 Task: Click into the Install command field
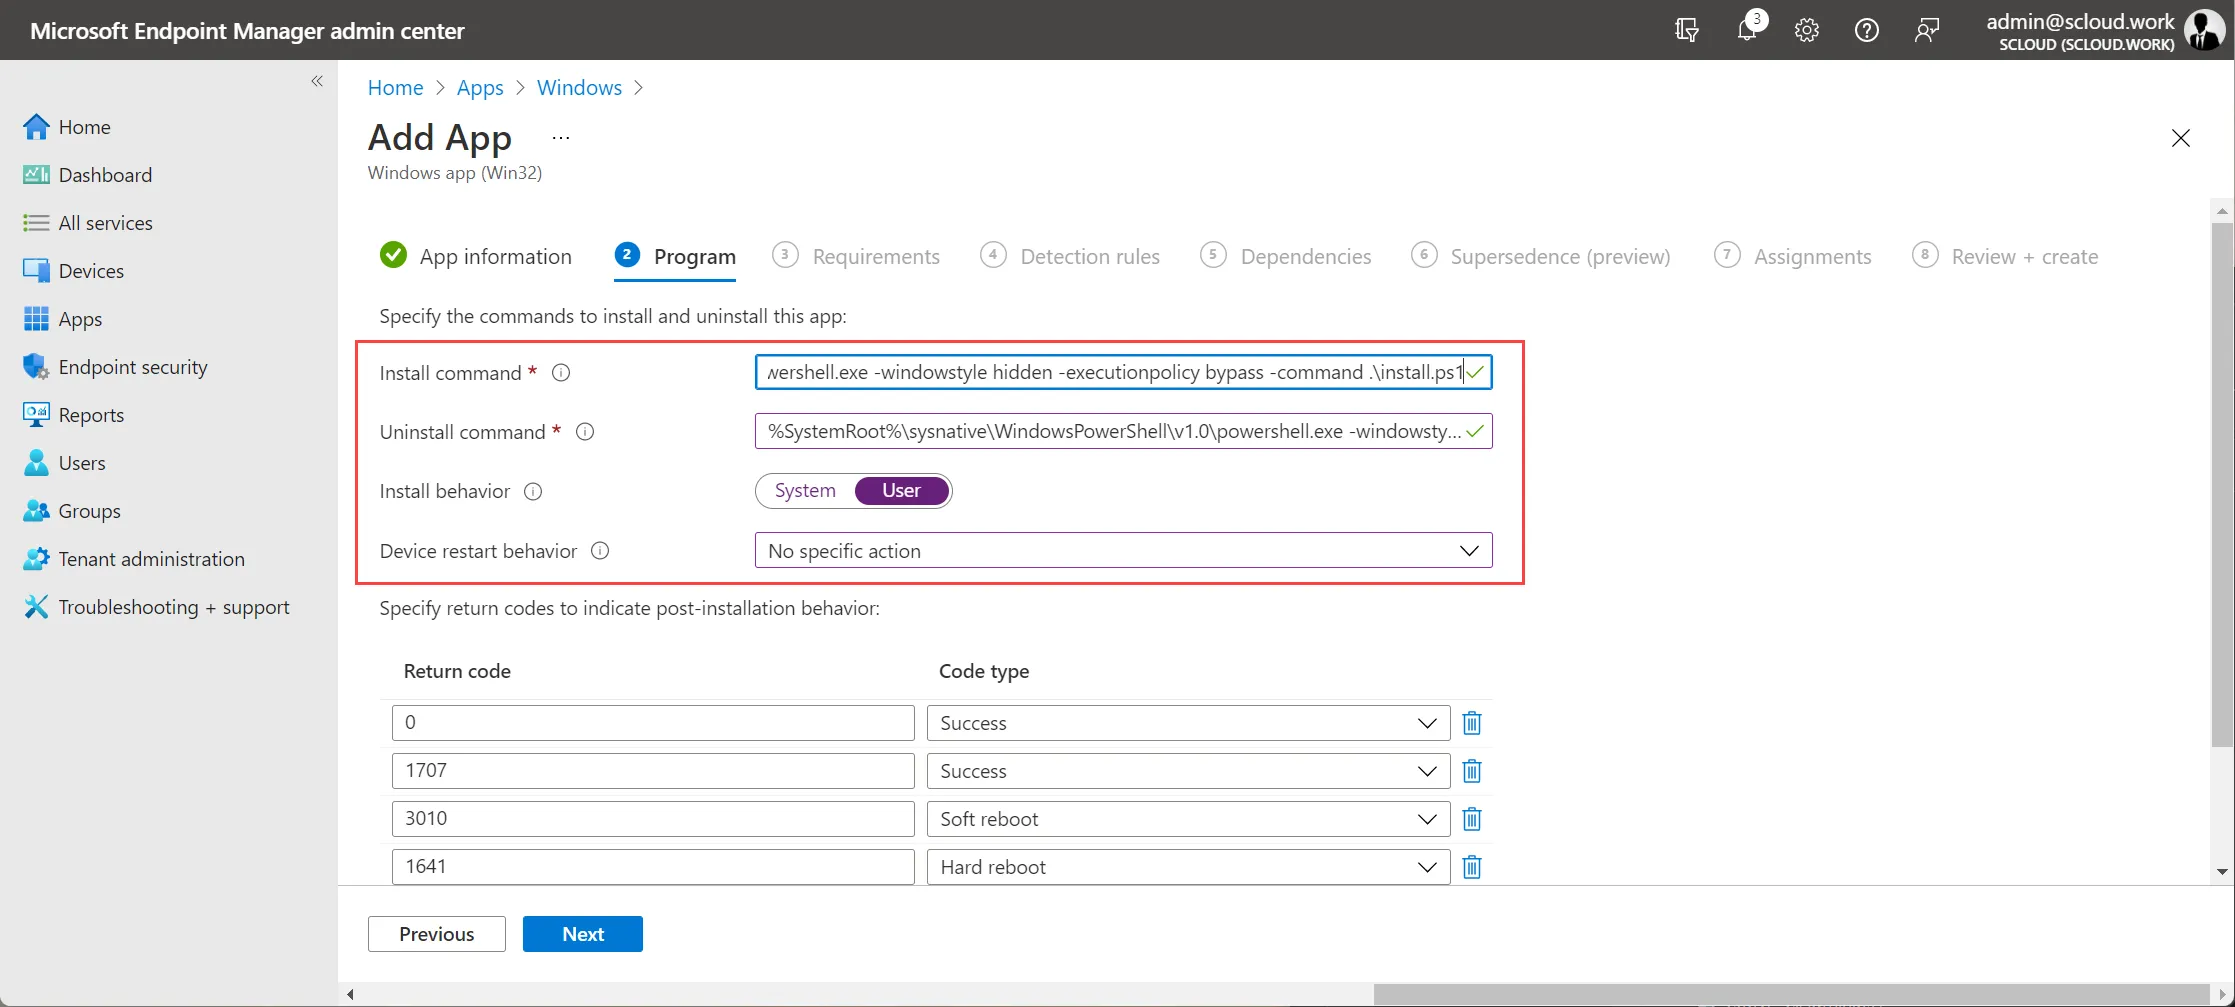[1123, 372]
